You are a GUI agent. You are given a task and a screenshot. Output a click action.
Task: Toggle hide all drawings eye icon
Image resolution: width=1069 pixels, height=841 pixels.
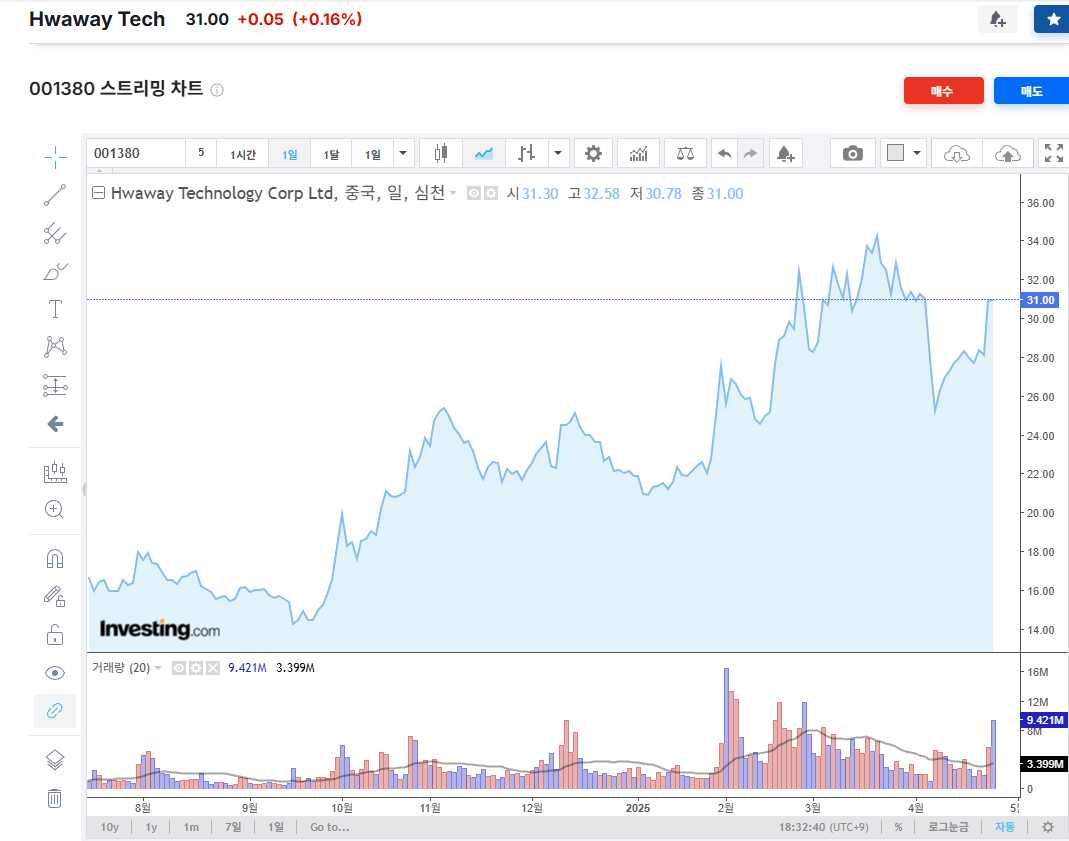(55, 673)
